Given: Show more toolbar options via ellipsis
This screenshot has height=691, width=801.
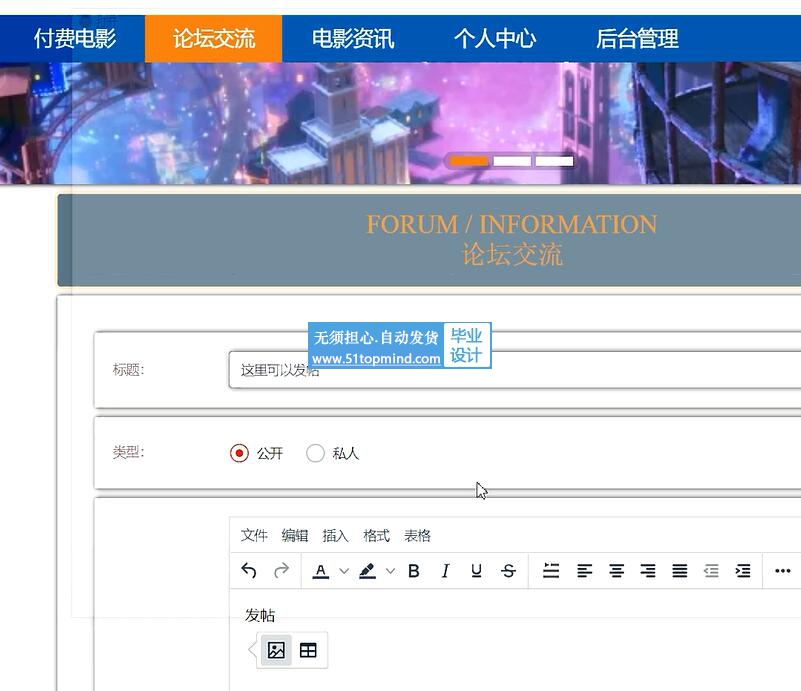Looking at the screenshot, I should [783, 571].
